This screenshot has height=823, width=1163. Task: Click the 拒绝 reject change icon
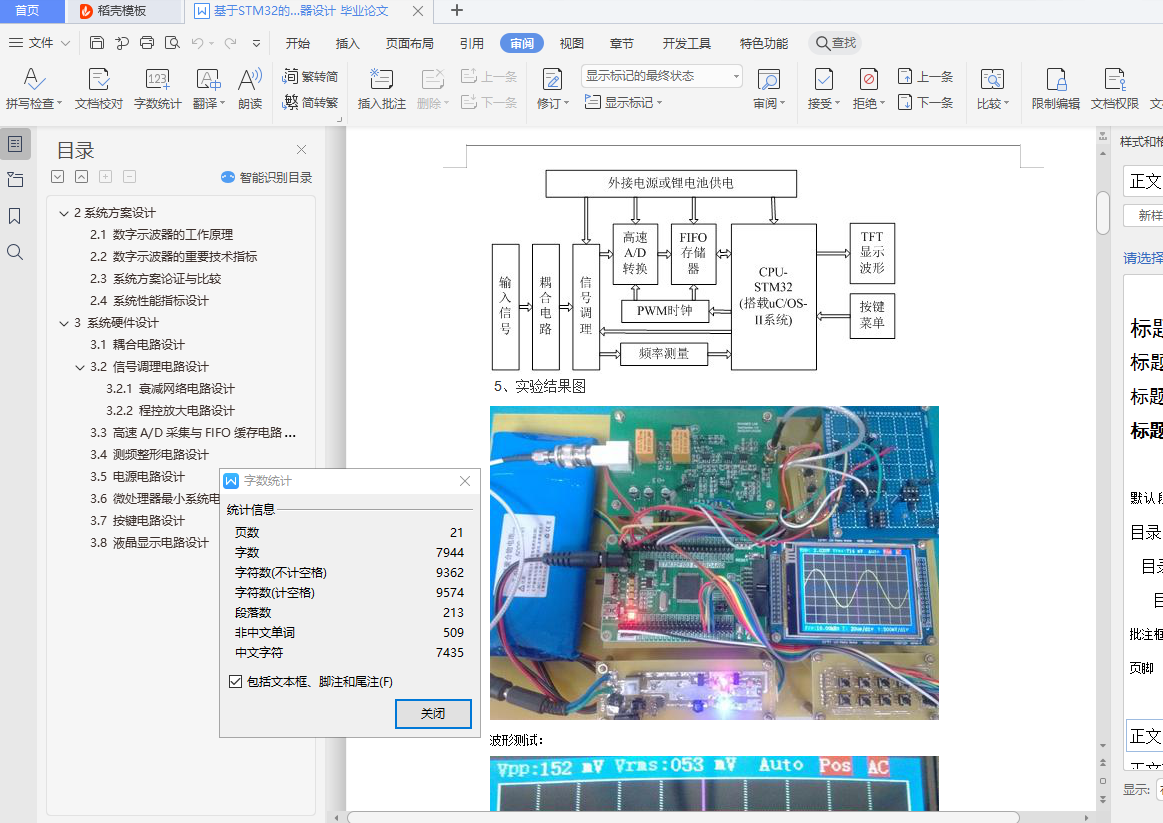coord(869,79)
